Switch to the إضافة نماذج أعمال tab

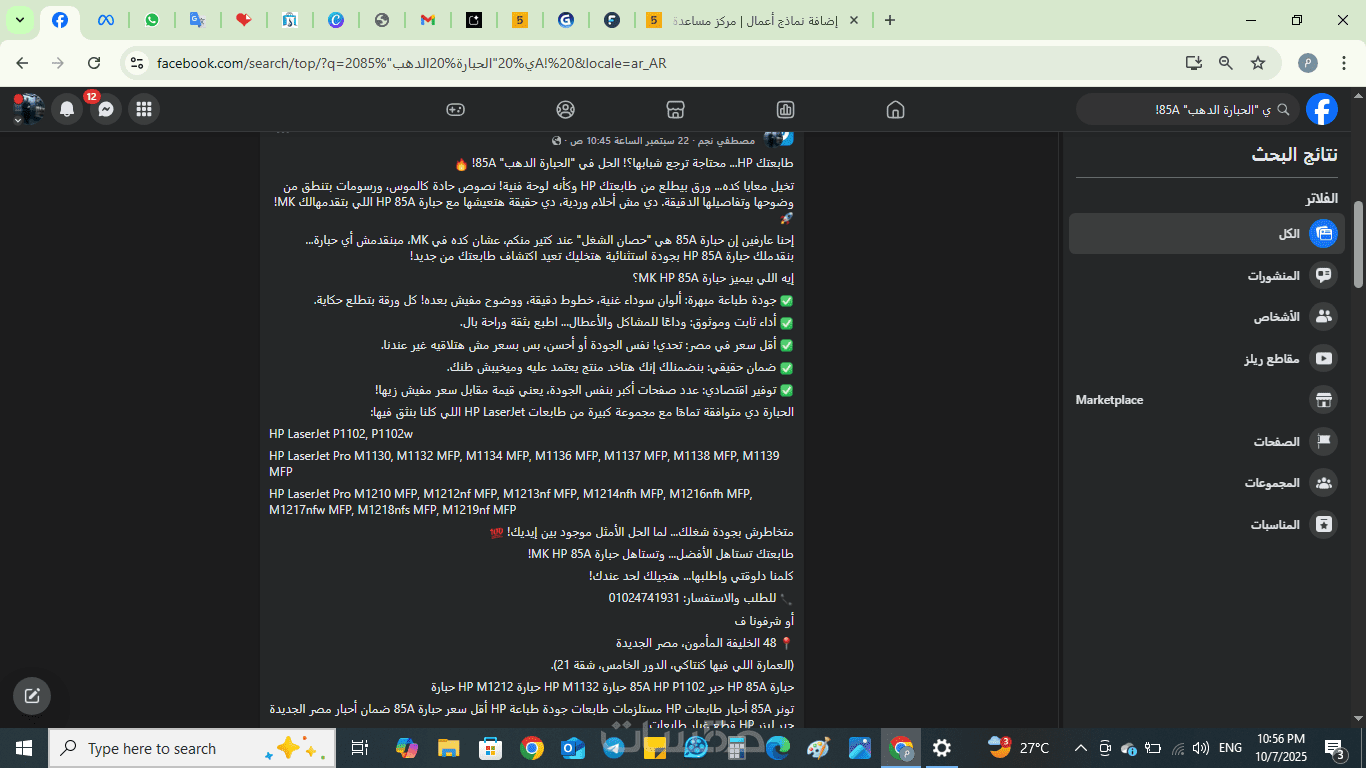click(753, 20)
